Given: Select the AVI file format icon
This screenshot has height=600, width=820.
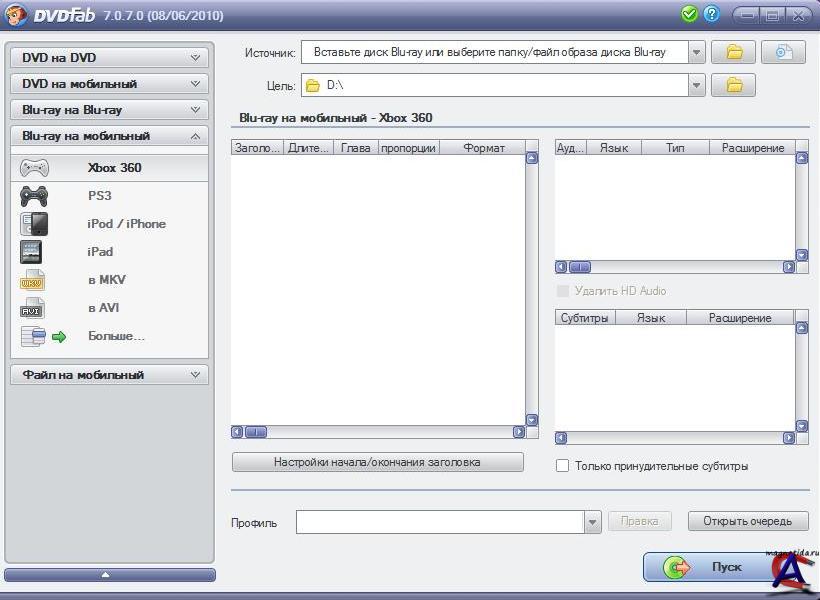Looking at the screenshot, I should point(32,308).
